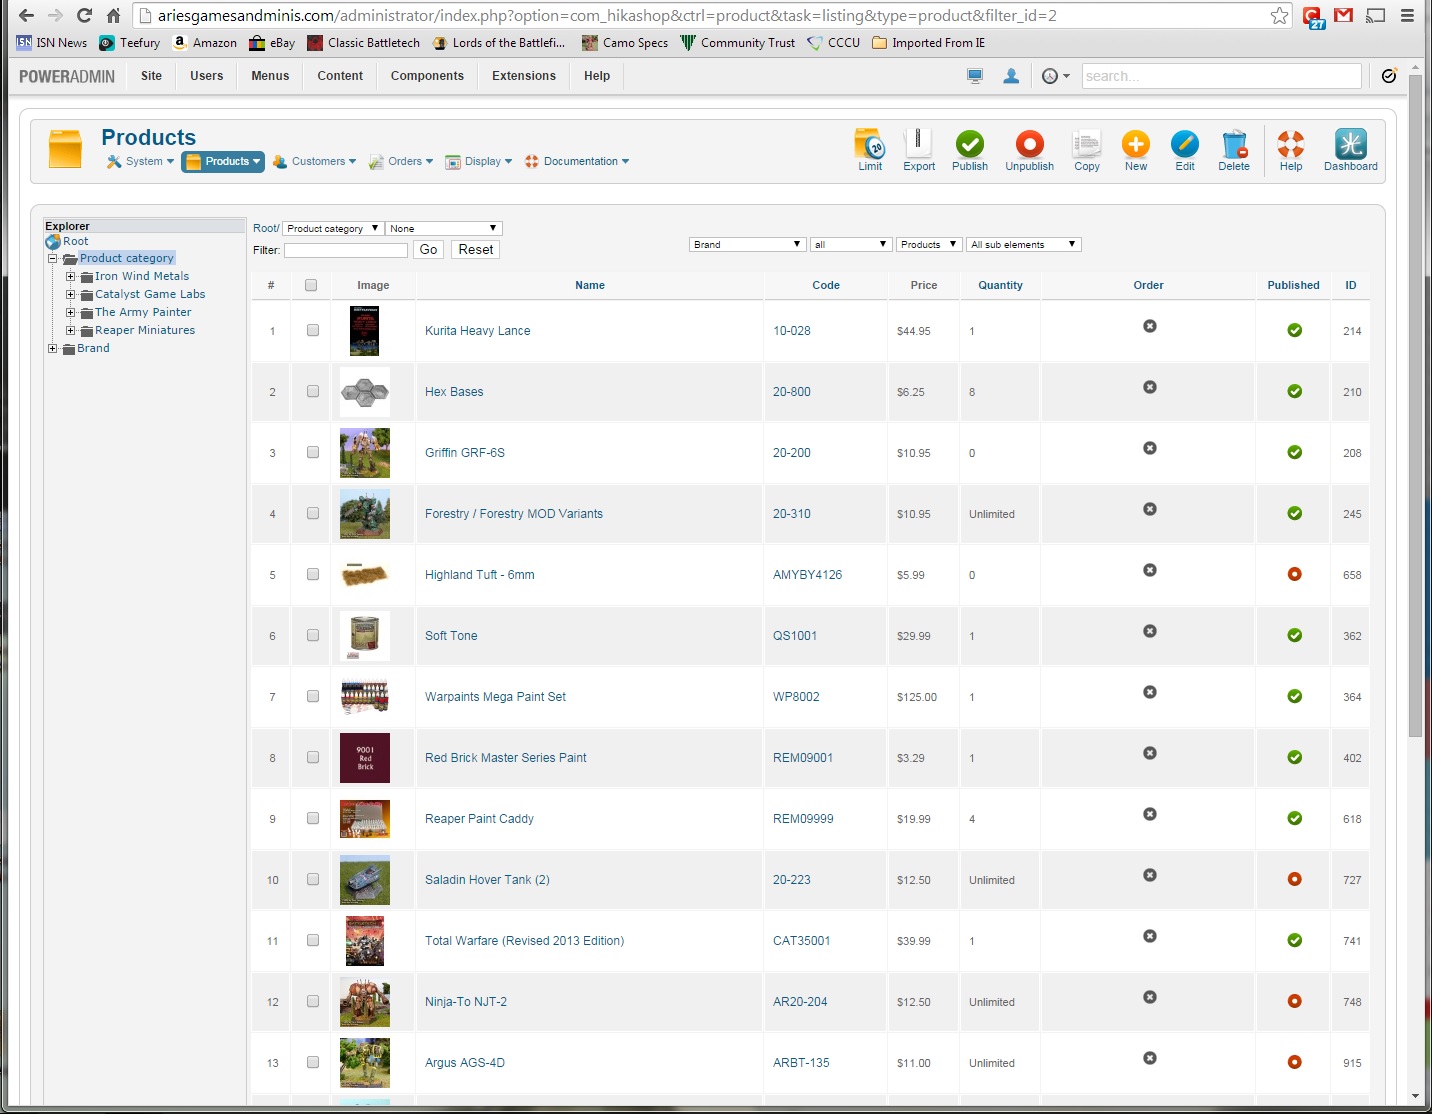Click the New product icon
This screenshot has height=1114, width=1432.
1135,145
